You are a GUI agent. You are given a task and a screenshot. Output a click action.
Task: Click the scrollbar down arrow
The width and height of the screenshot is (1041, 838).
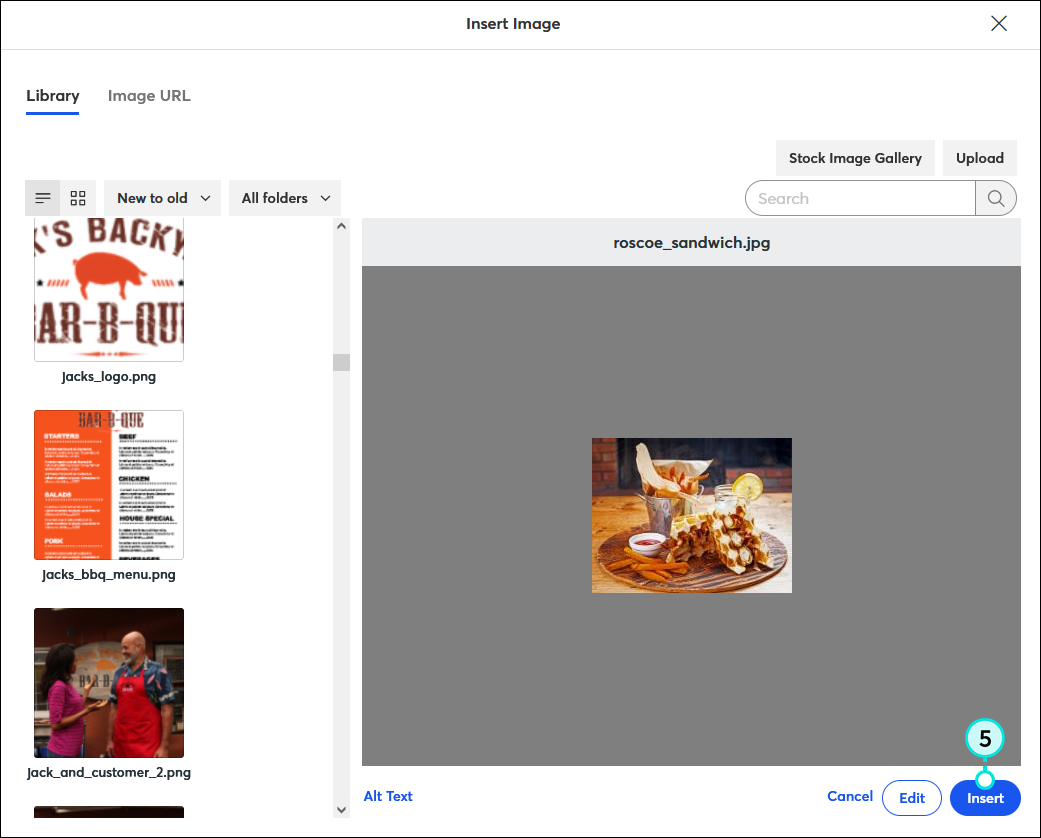coord(341,810)
